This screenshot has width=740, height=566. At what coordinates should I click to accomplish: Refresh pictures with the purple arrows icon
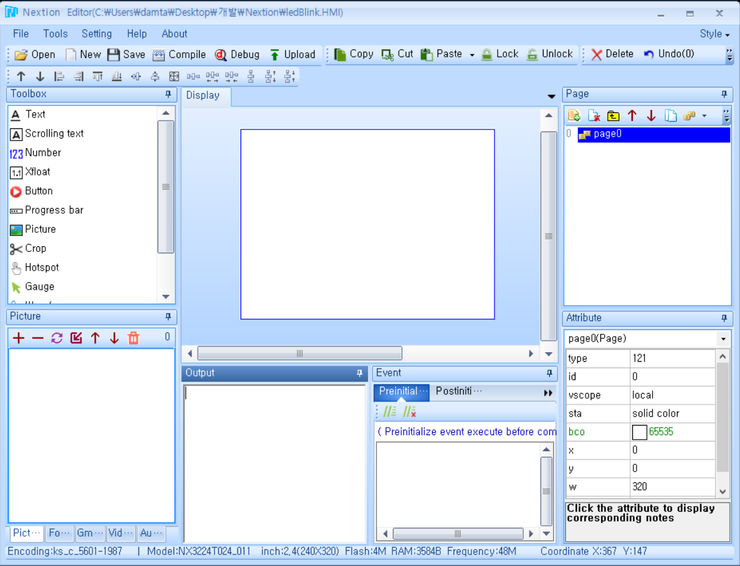pyautogui.click(x=57, y=338)
